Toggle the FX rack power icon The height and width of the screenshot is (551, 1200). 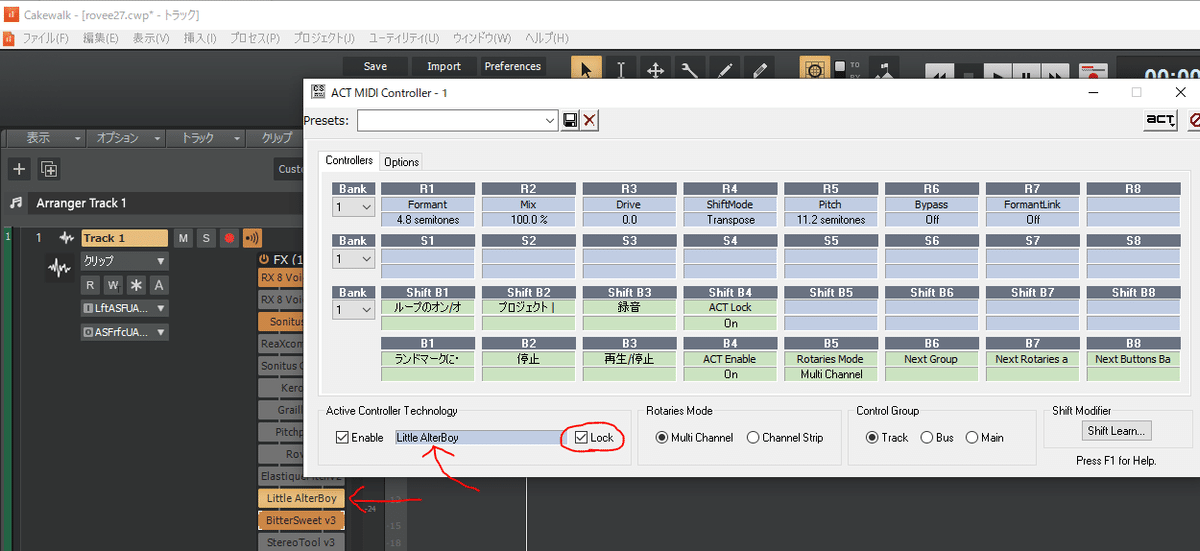click(264, 259)
